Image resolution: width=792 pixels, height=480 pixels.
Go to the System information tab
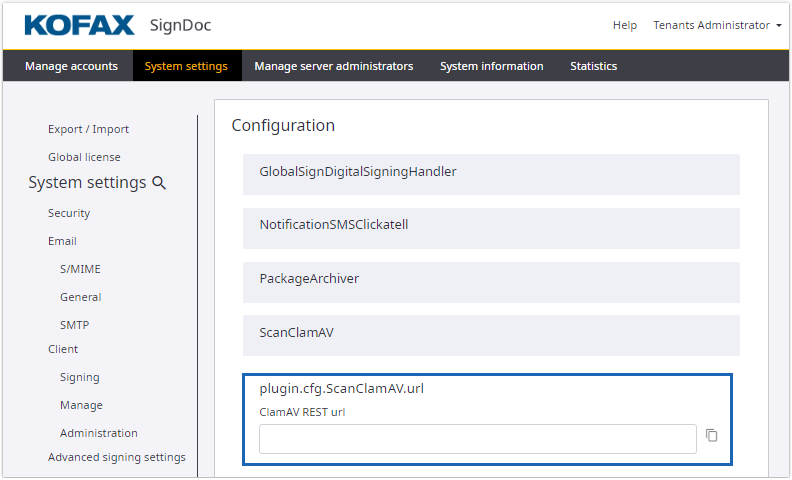491,66
